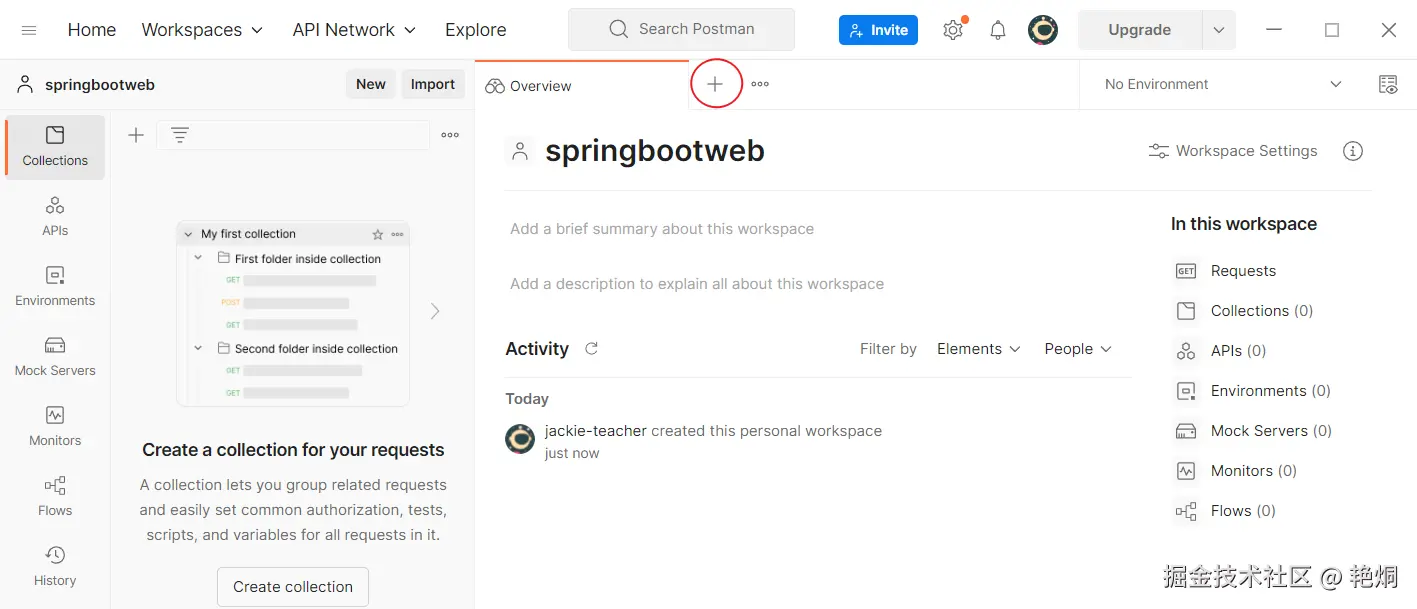1417x609 pixels.
Task: Open Environments (0) in workspace list
Action: click(1253, 391)
